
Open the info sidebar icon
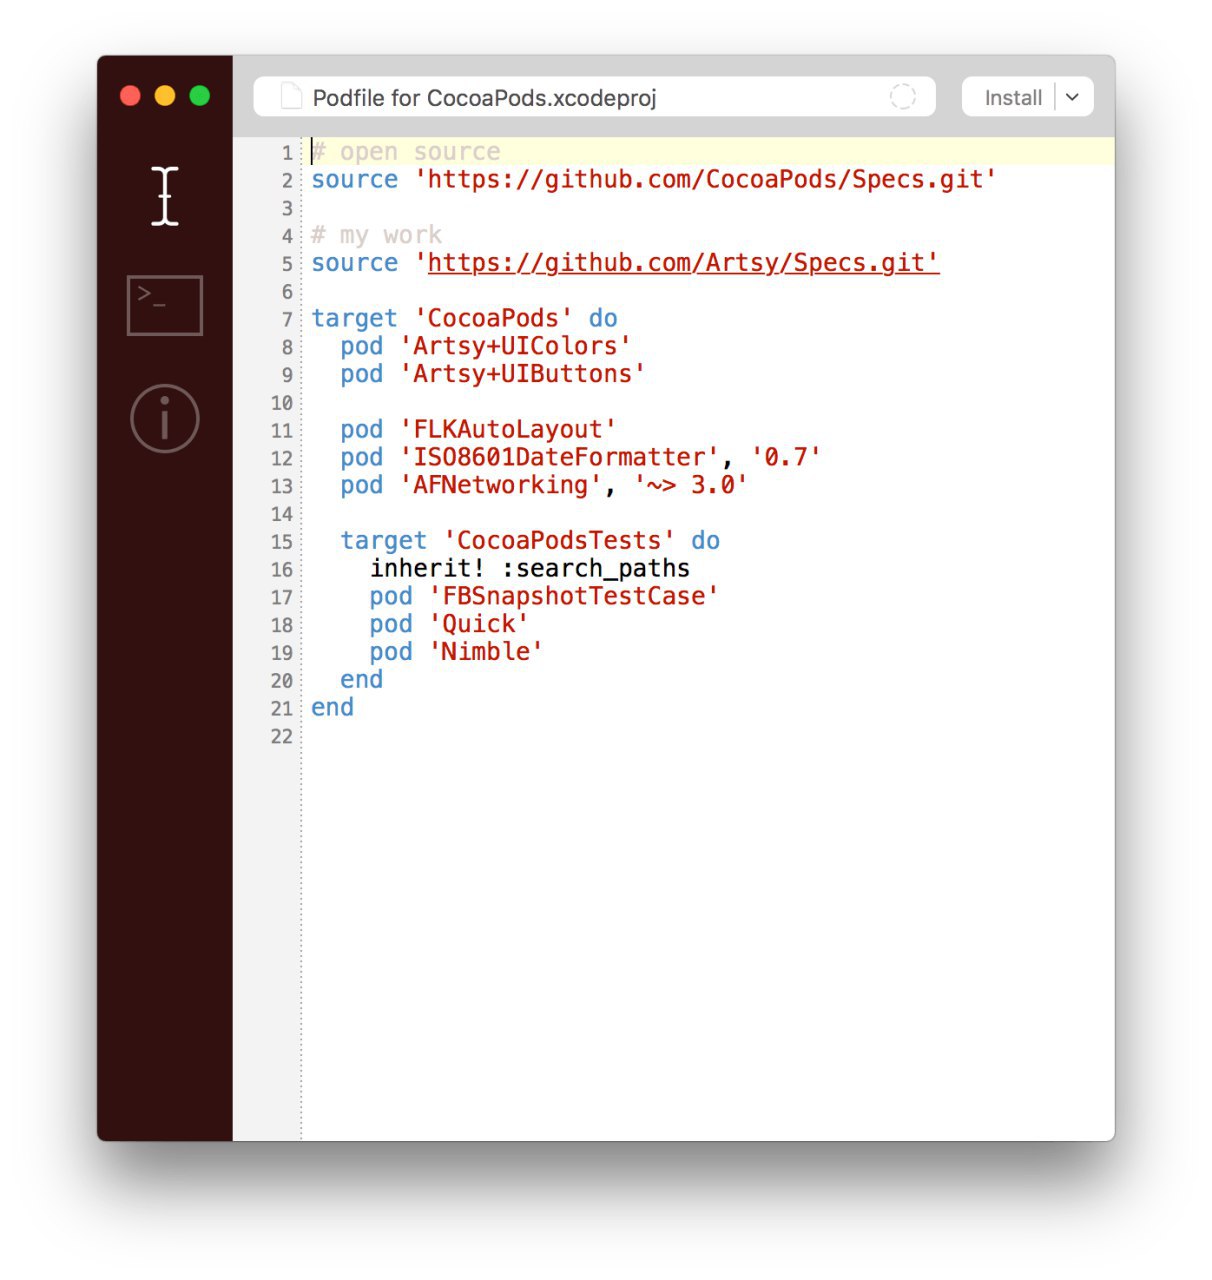[x=165, y=418]
